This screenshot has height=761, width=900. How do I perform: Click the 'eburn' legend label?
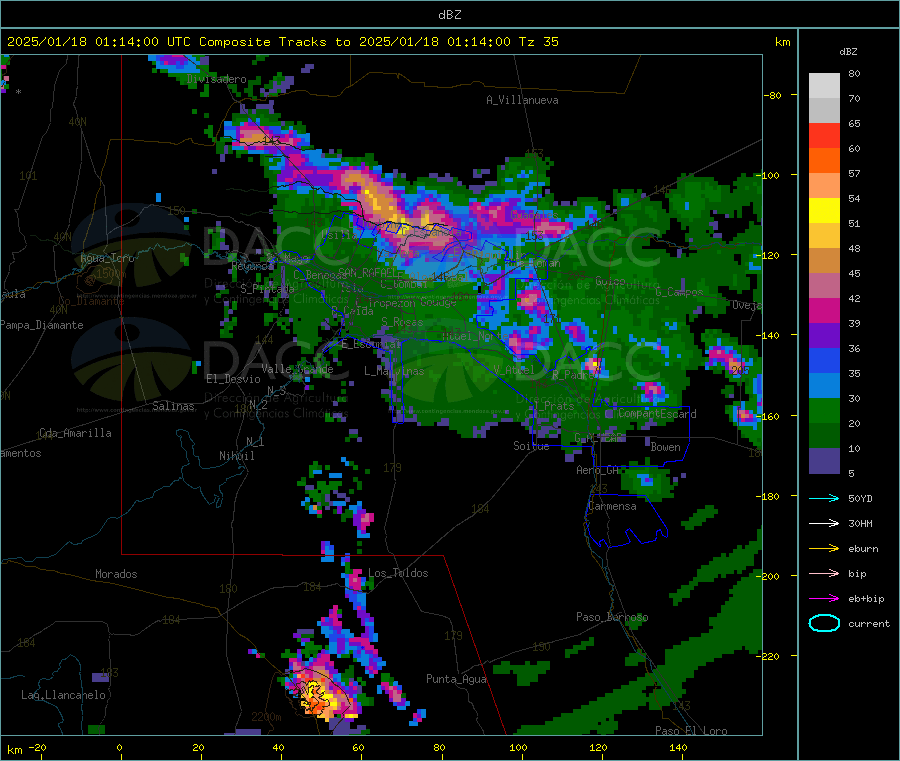pos(863,549)
